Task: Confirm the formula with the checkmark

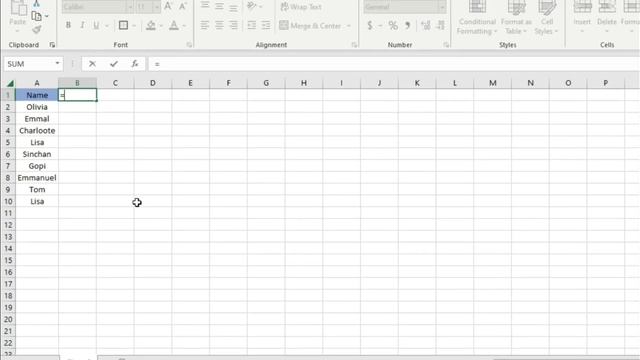Action: pos(114,64)
